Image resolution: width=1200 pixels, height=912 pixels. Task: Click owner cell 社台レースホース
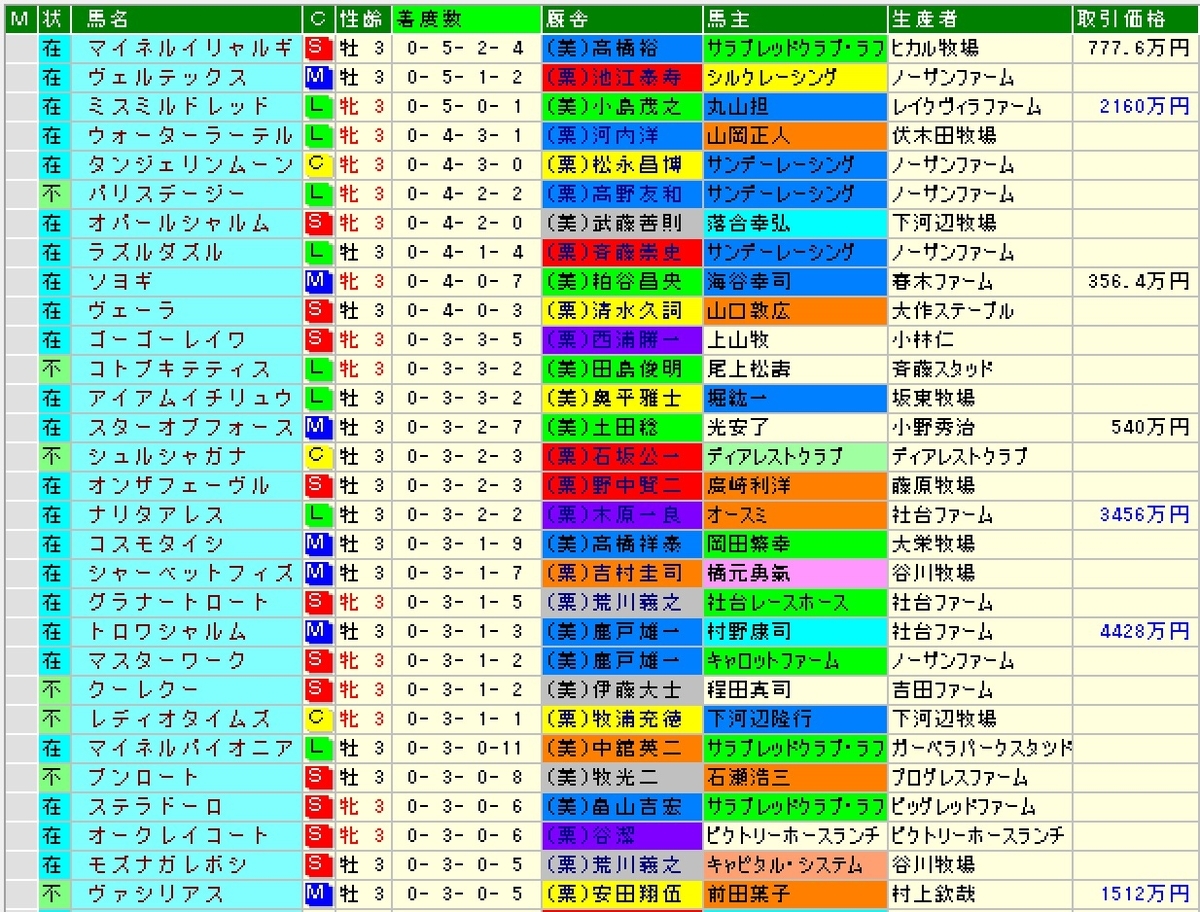pyautogui.click(x=794, y=602)
